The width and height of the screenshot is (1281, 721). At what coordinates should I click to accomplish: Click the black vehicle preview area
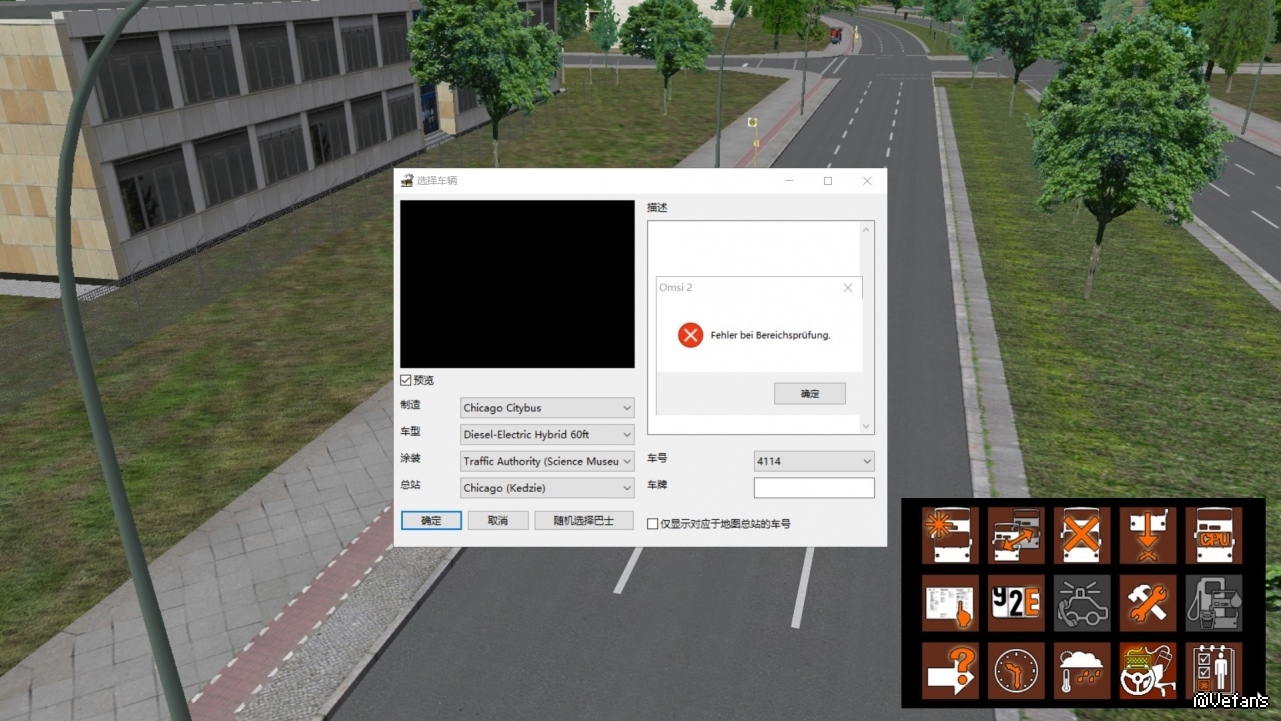(x=517, y=284)
